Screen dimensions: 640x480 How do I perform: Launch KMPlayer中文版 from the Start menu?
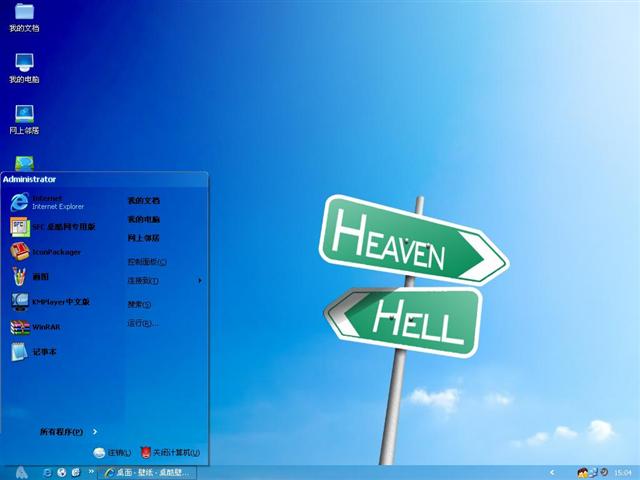50,302
